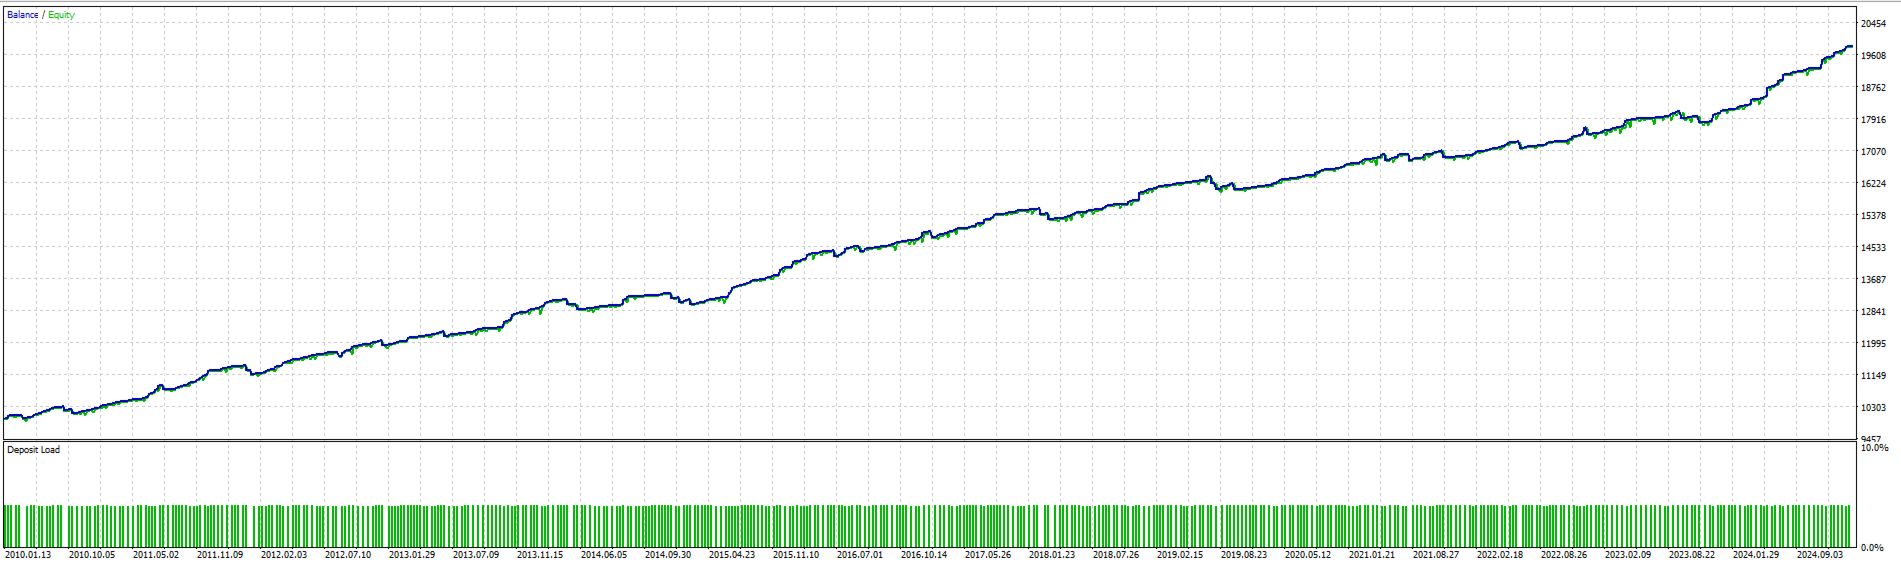Image resolution: width=1901 pixels, height=563 pixels.
Task: Select the 2014.06.05 date on timeline
Action: pos(604,554)
